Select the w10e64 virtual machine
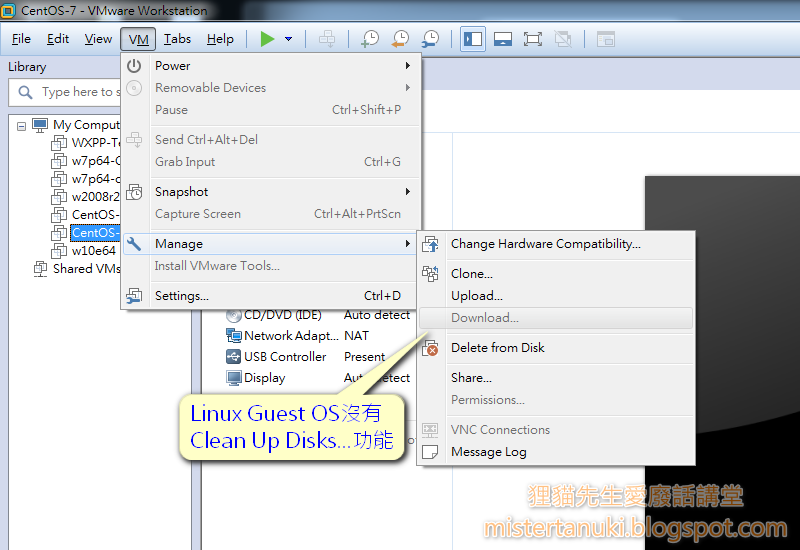This screenshot has height=550, width=800. coord(93,251)
